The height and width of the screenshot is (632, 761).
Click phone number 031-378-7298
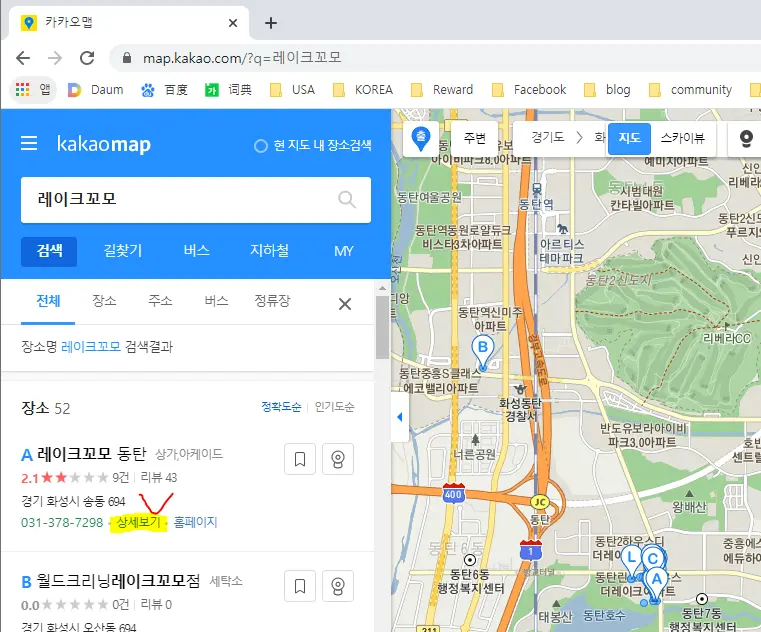(62, 522)
